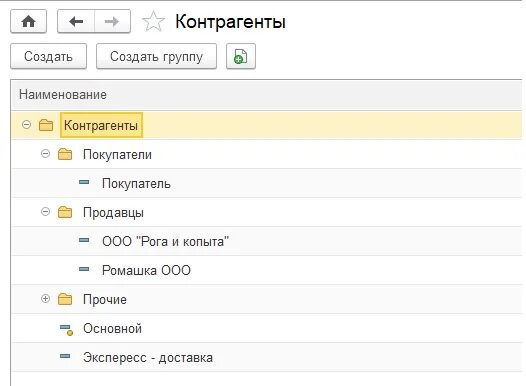Go to the home page icon
This screenshot has height=386, width=526.
pos(29,22)
